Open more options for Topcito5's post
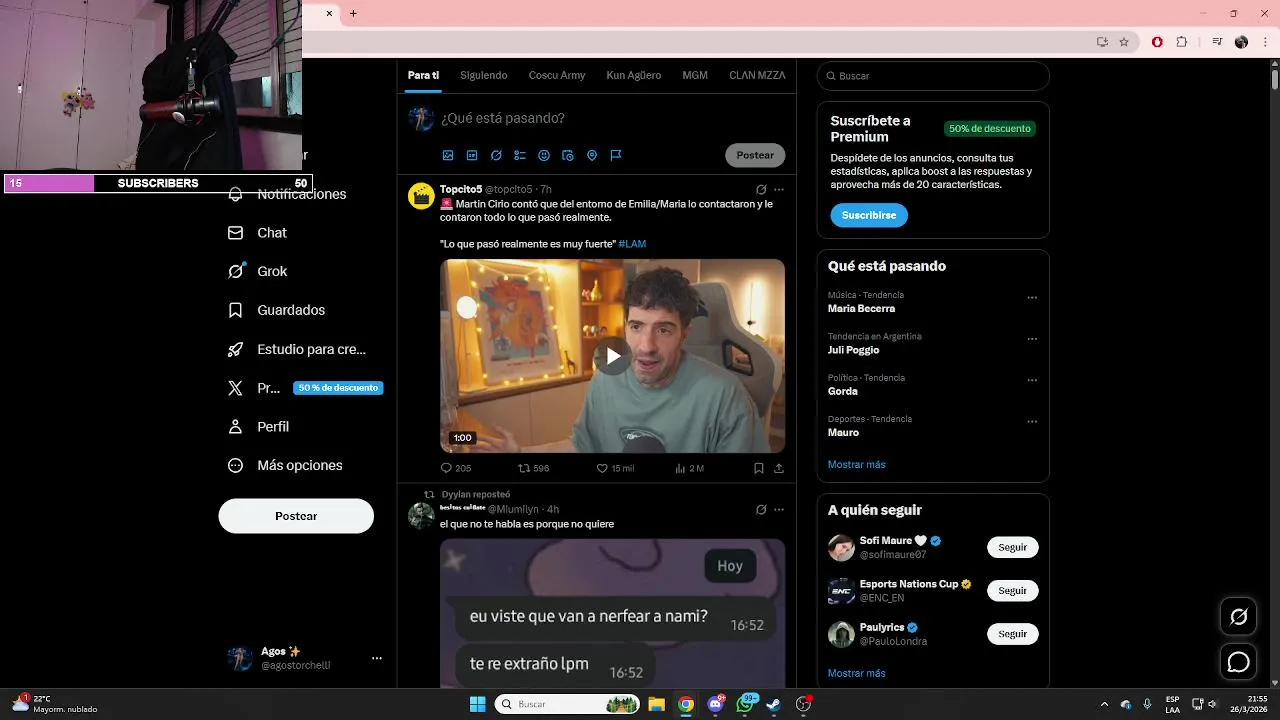 point(779,189)
